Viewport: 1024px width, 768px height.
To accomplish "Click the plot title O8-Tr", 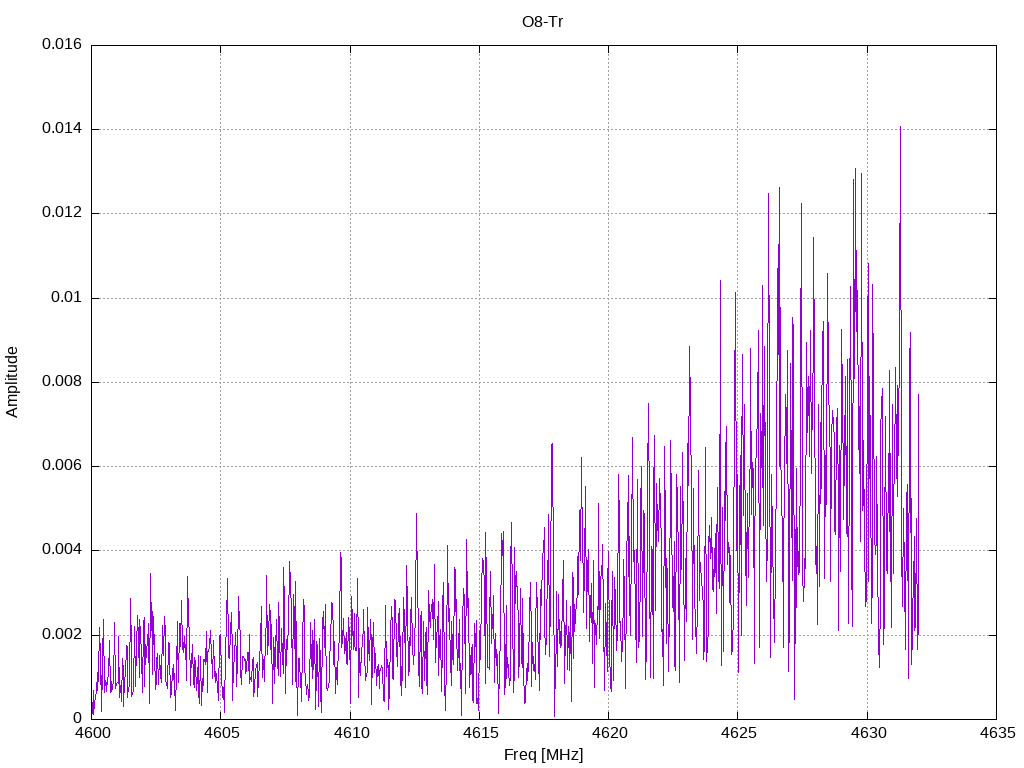I will pyautogui.click(x=543, y=22).
